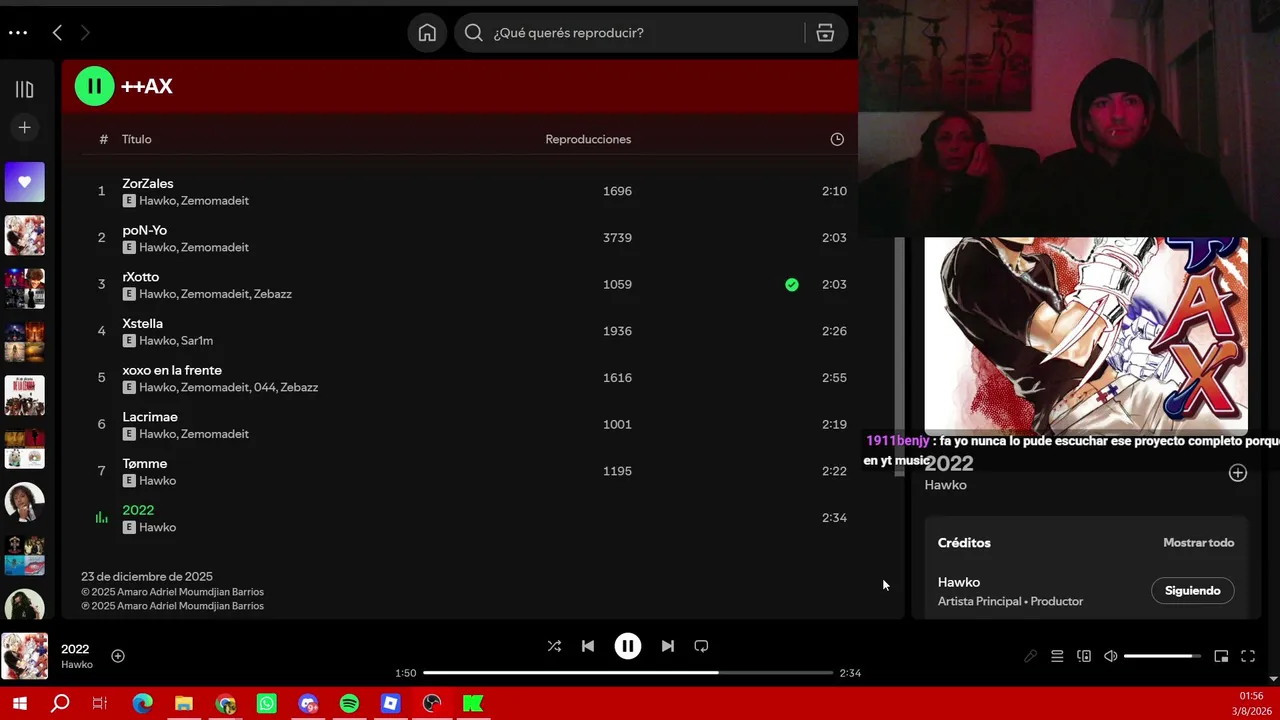Add 2022 to library from the side panel
This screenshot has height=720, width=1280.
(x=1238, y=473)
